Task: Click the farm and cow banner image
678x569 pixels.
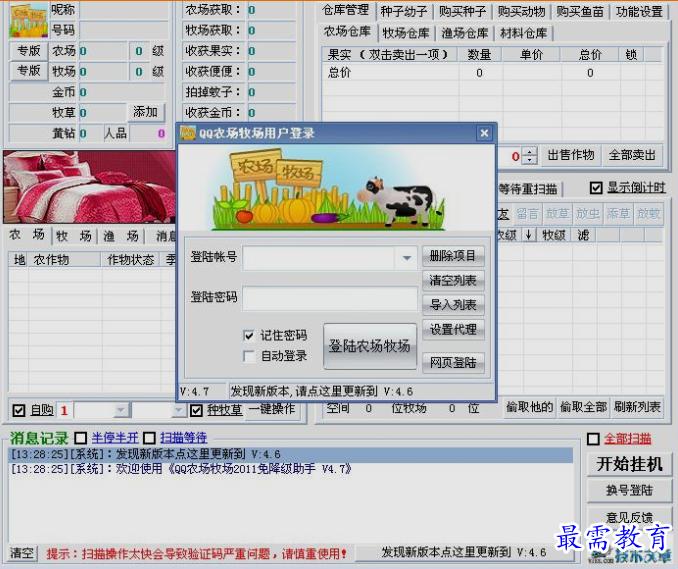Action: (336, 188)
